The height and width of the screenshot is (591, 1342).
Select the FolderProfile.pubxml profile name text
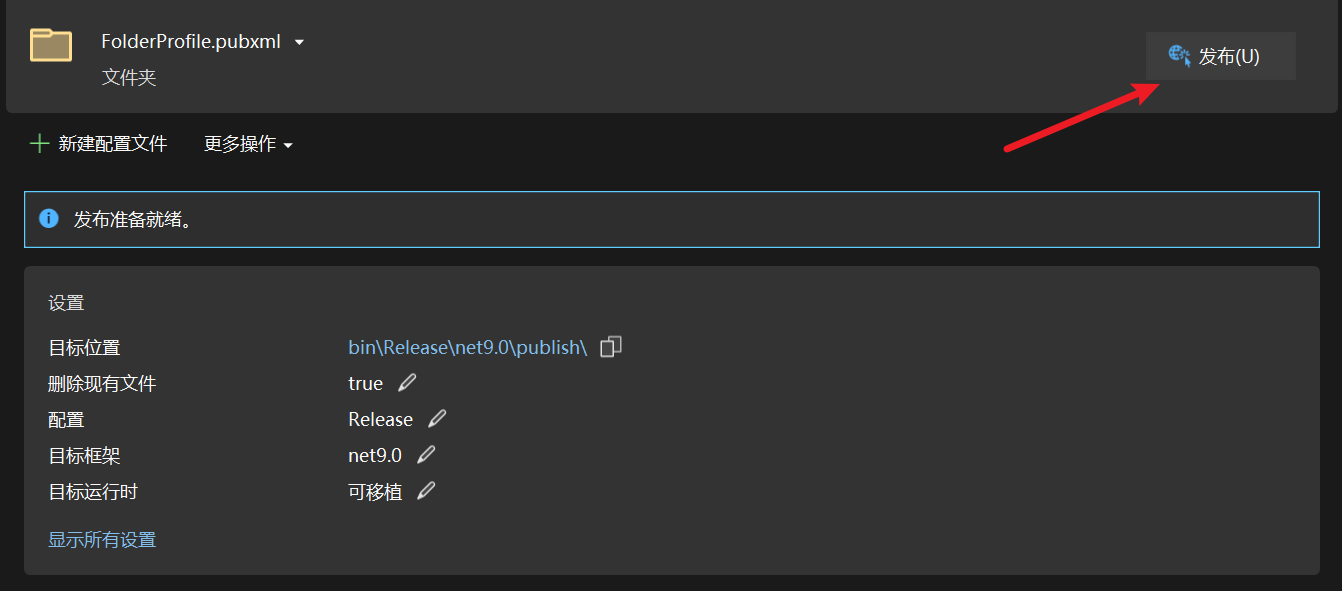pyautogui.click(x=190, y=42)
